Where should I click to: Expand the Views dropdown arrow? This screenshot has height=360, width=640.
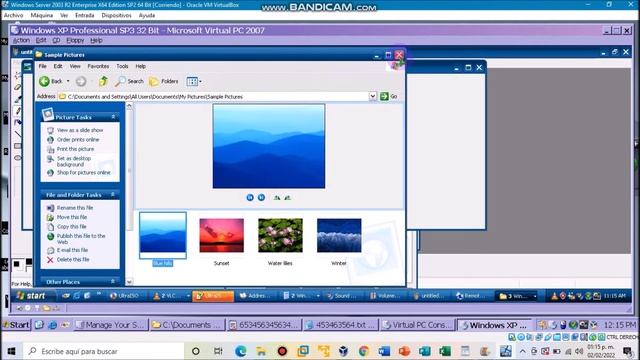point(200,81)
